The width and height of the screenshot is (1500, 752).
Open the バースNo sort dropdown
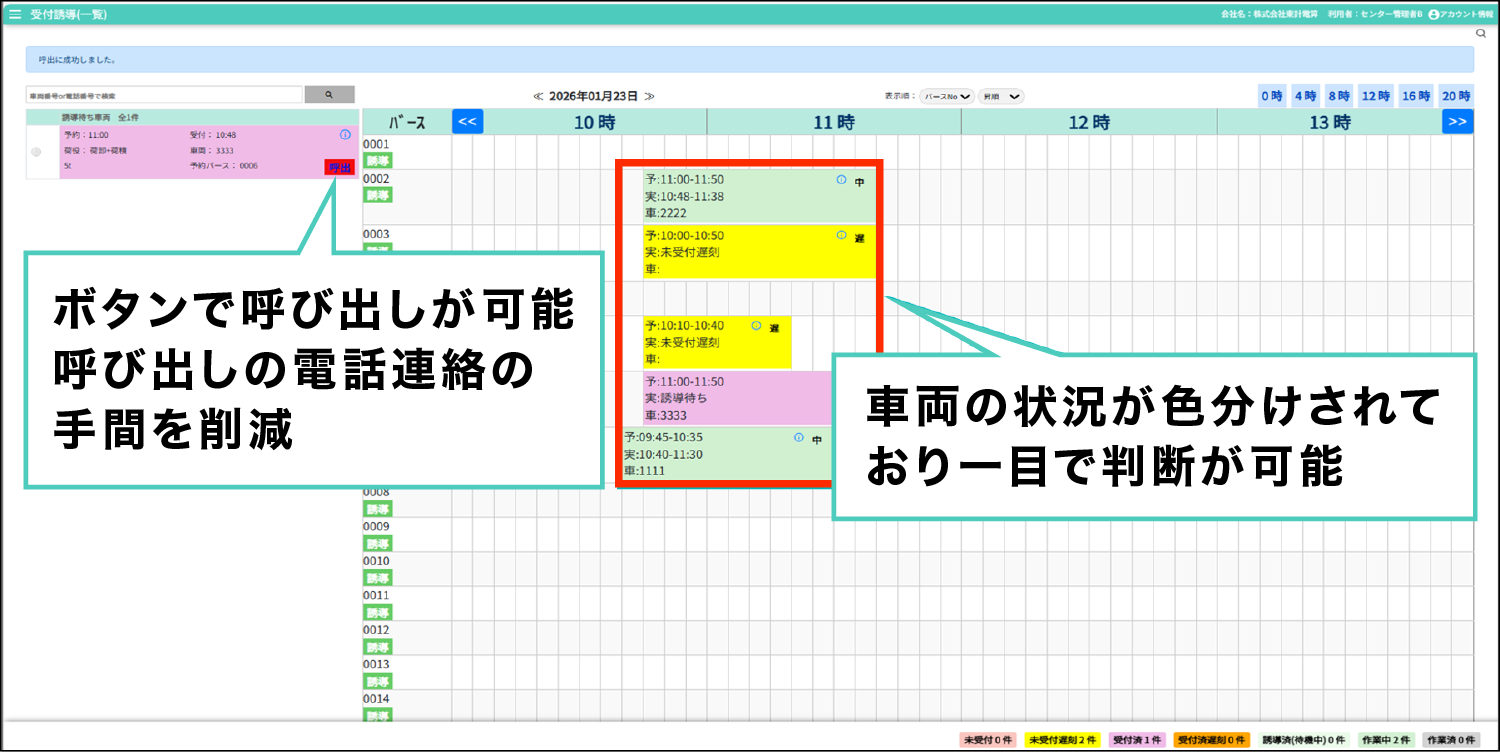point(946,97)
